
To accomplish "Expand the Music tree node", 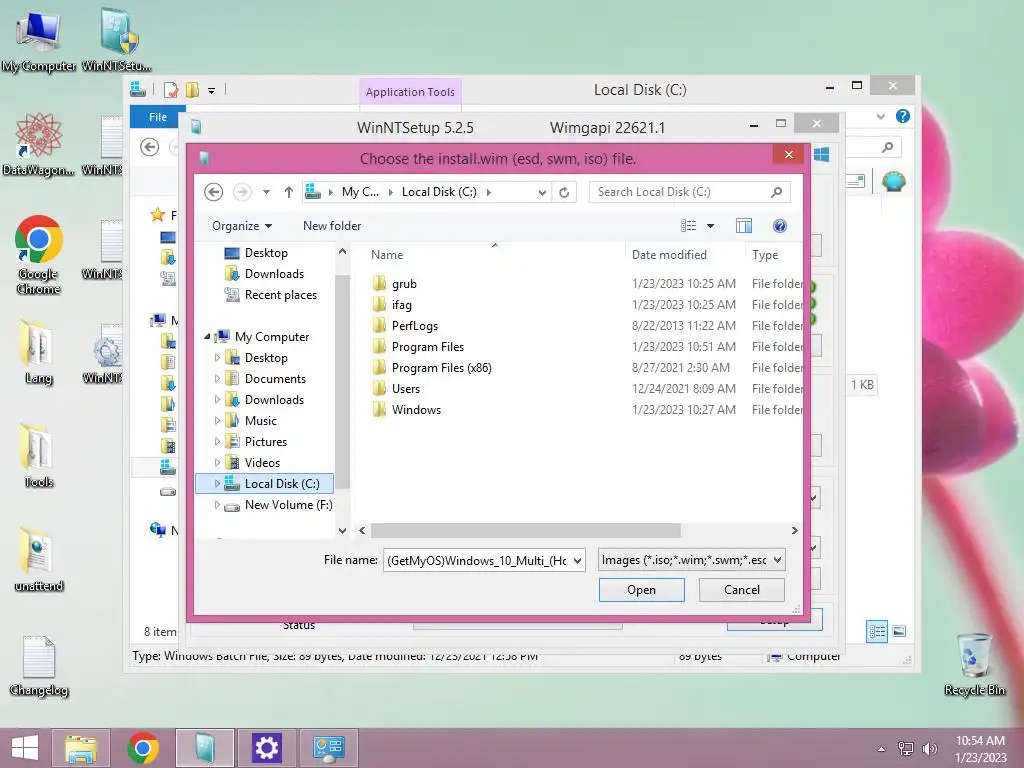I will pyautogui.click(x=217, y=421).
